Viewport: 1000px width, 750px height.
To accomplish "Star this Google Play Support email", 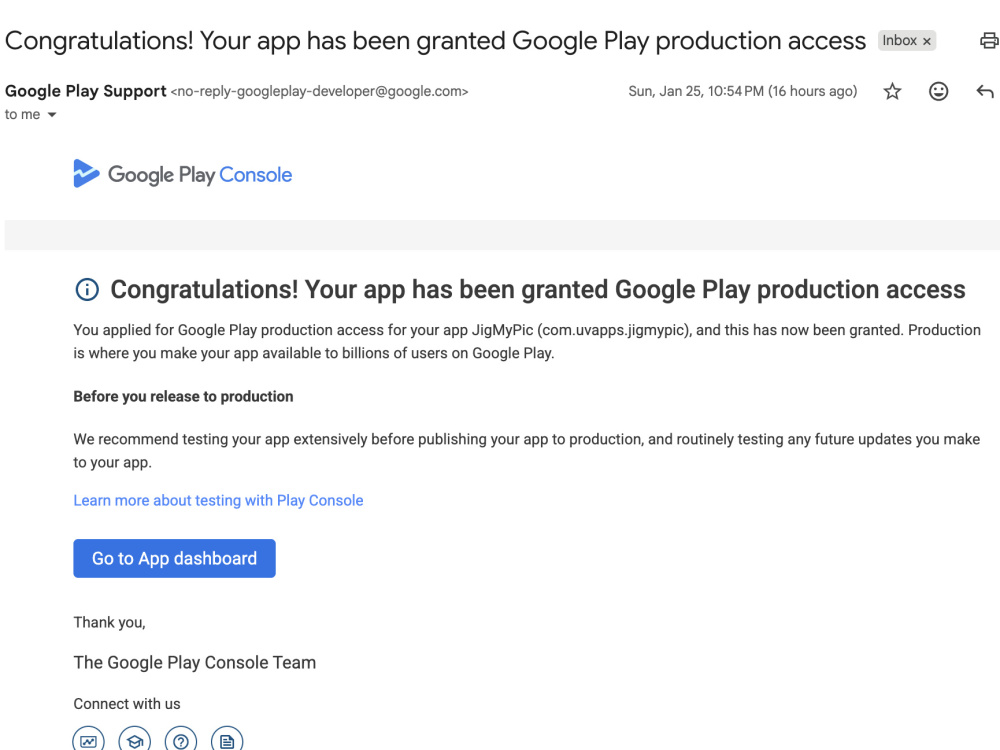I will pos(892,91).
